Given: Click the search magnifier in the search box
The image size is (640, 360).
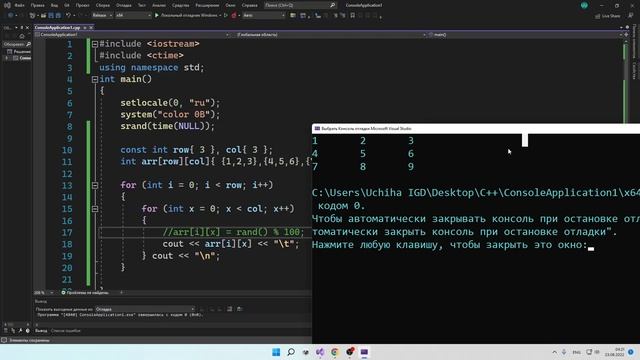Looking at the screenshot, I should click(333, 5).
